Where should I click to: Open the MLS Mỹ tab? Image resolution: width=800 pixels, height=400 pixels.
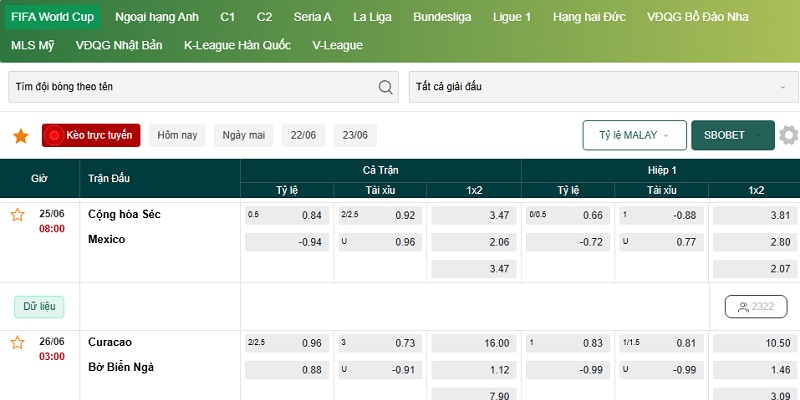tap(33, 45)
